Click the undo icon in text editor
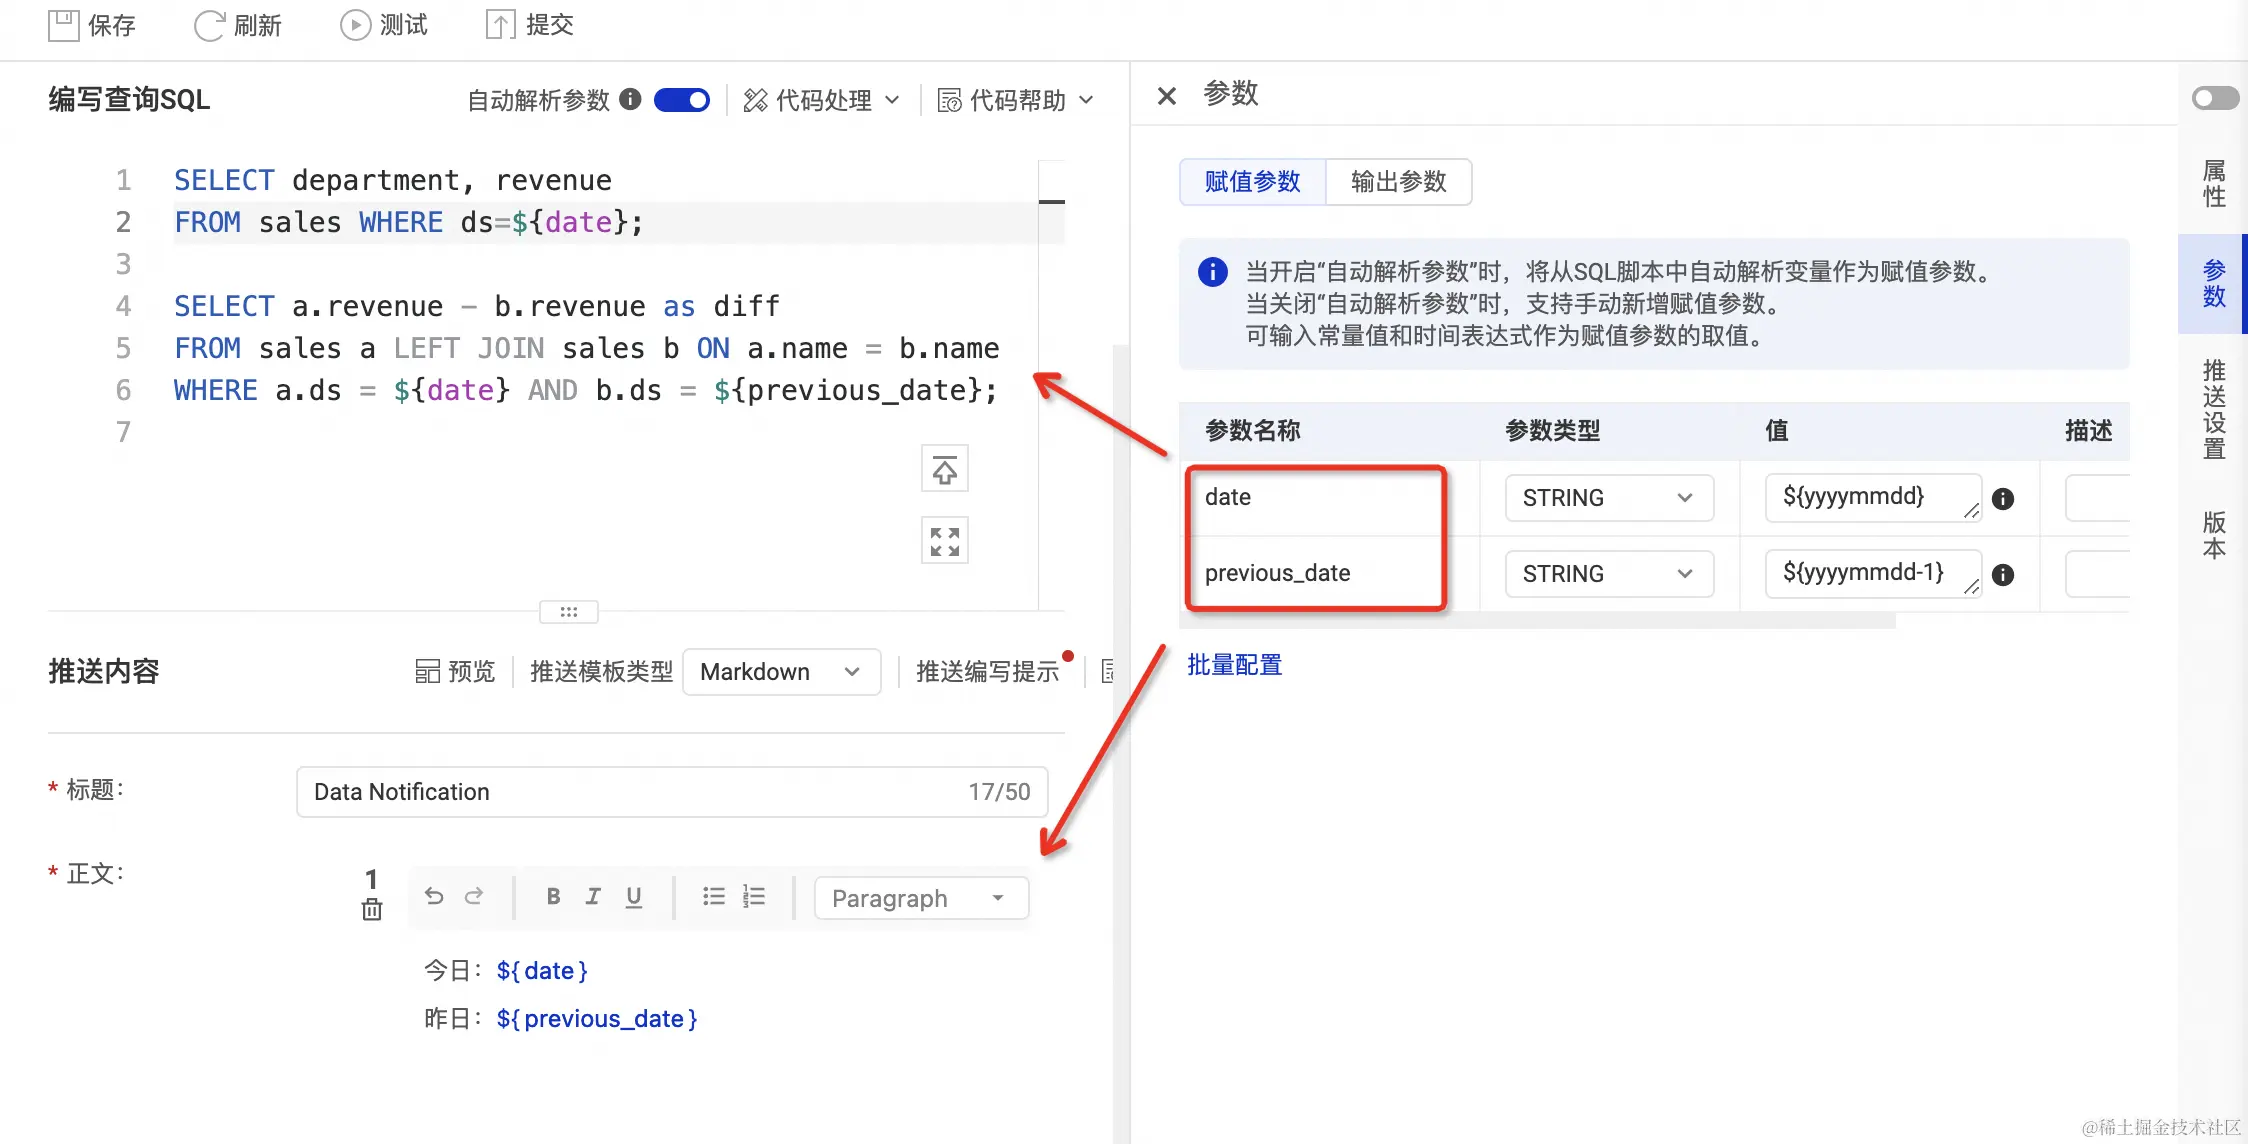The image size is (2248, 1144). point(434,897)
